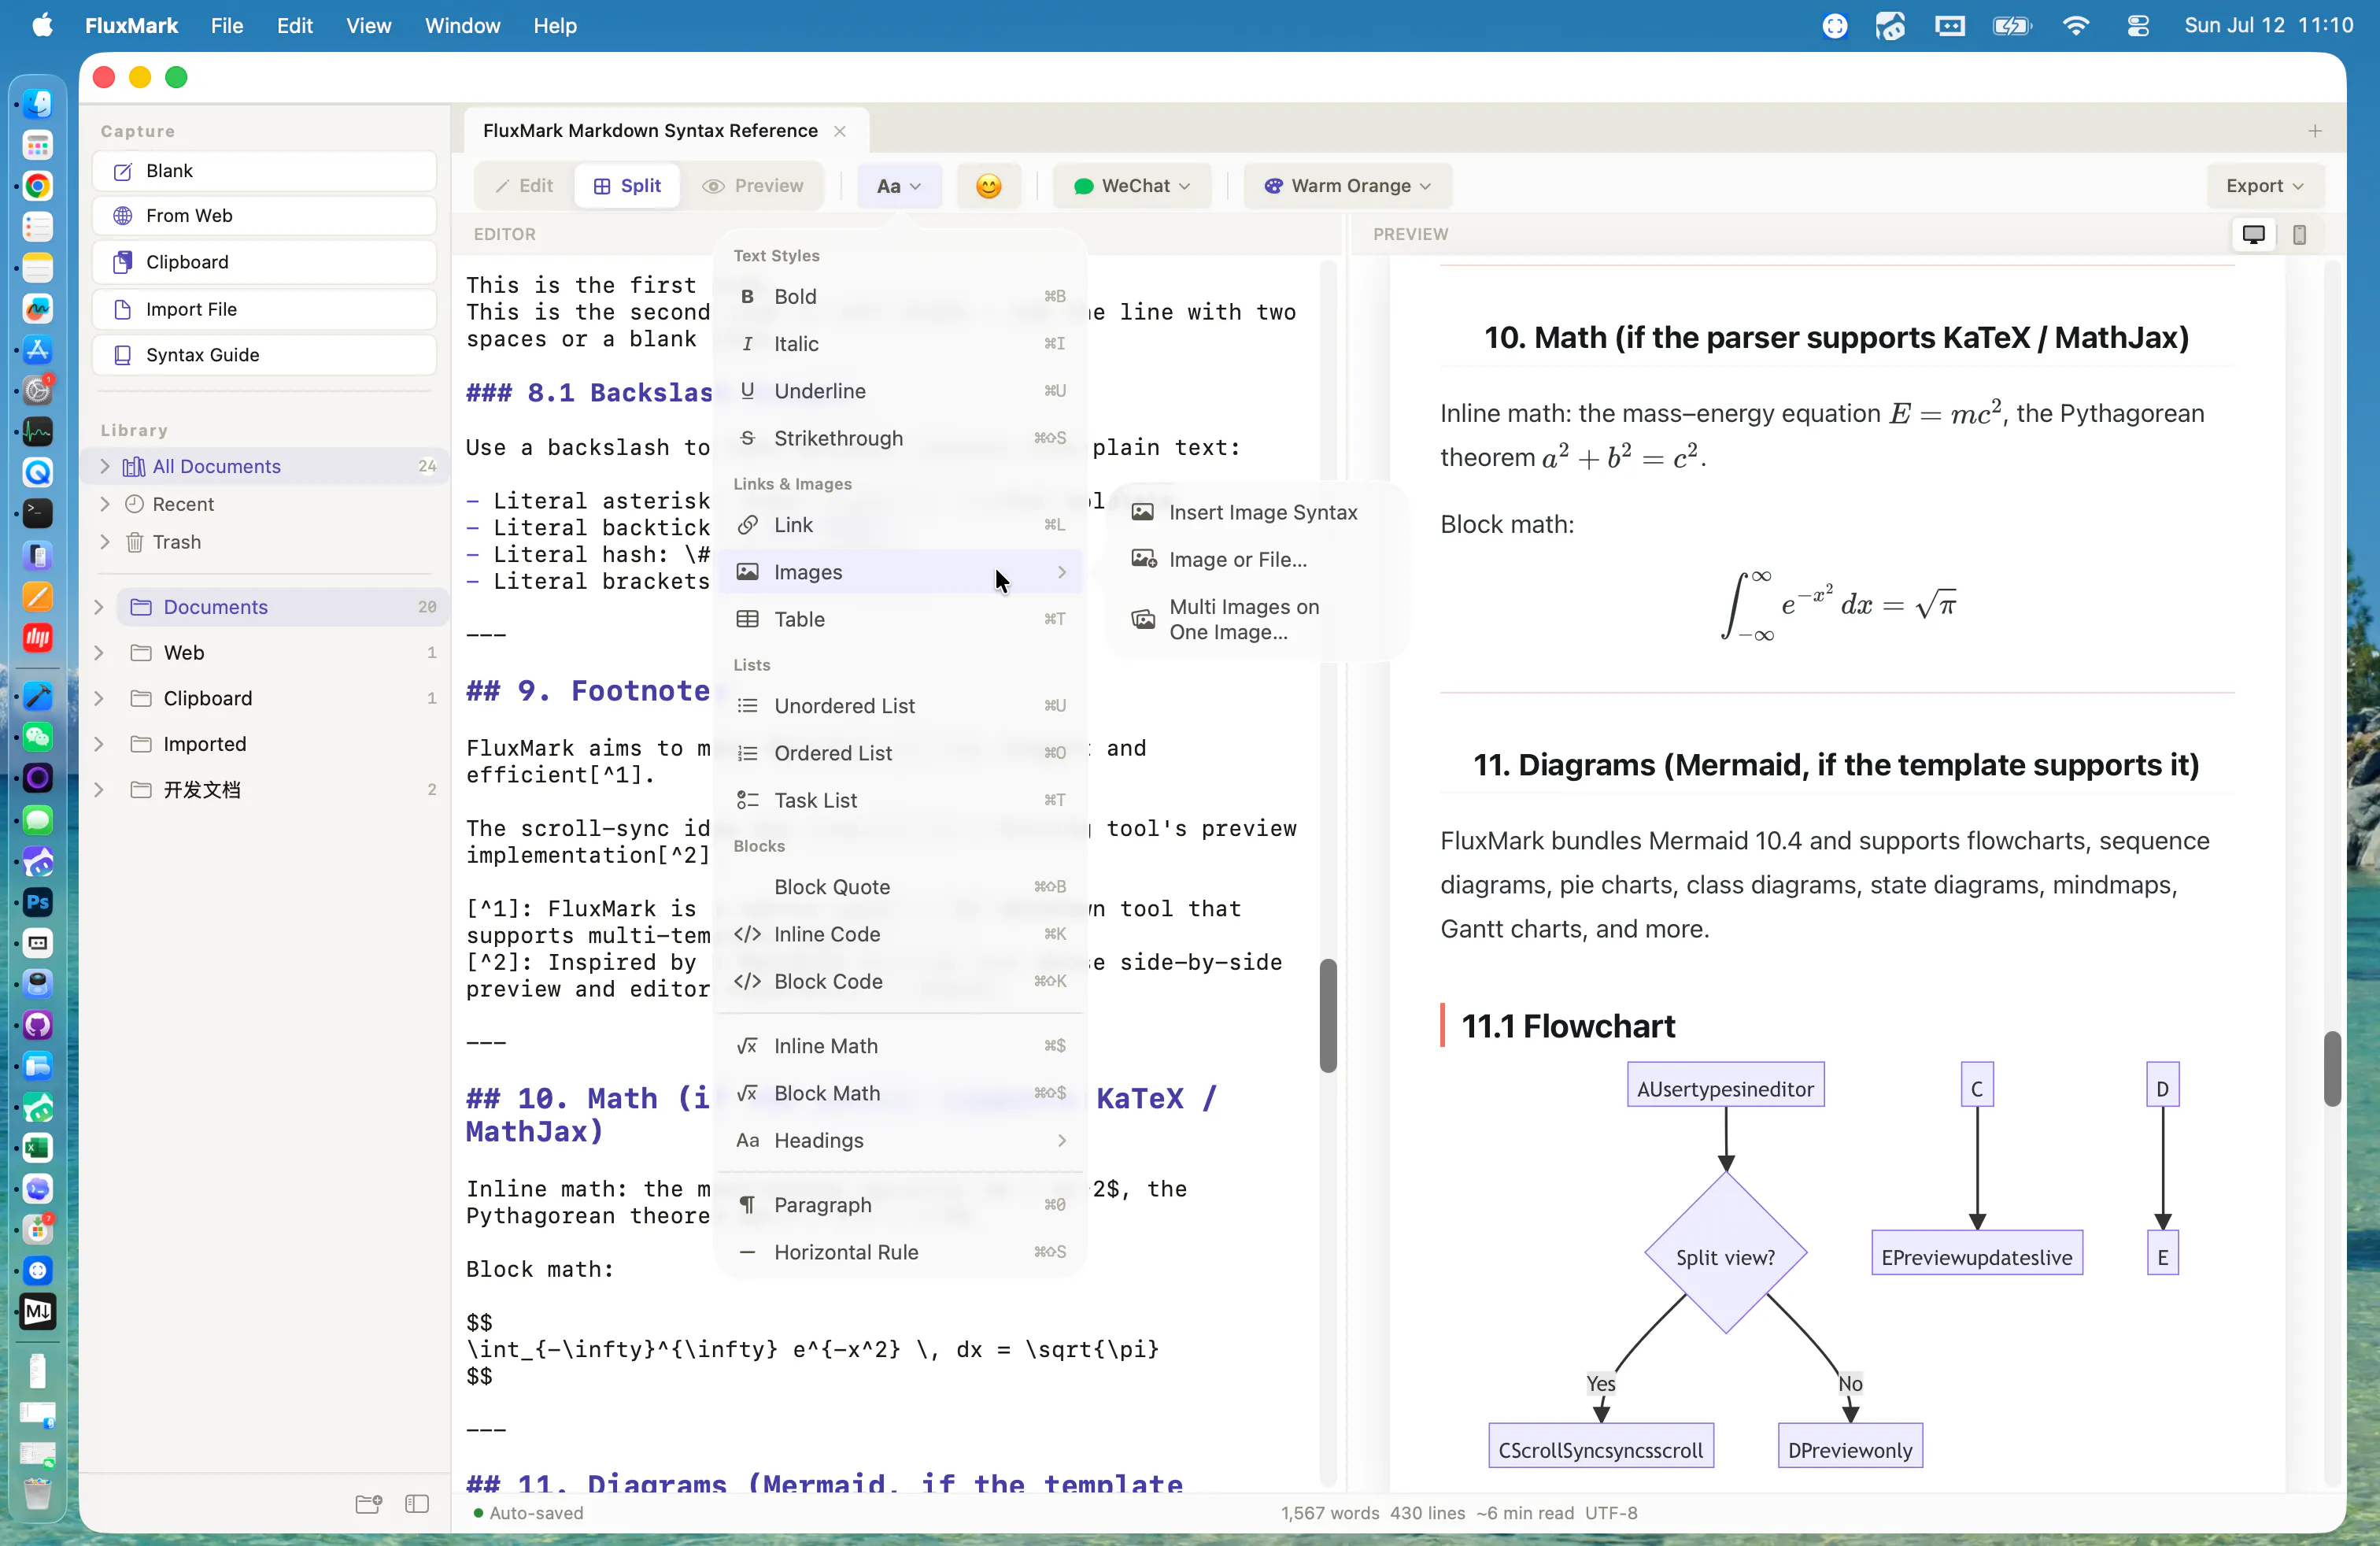
Task: Expand the Trash library item
Action: click(x=105, y=542)
